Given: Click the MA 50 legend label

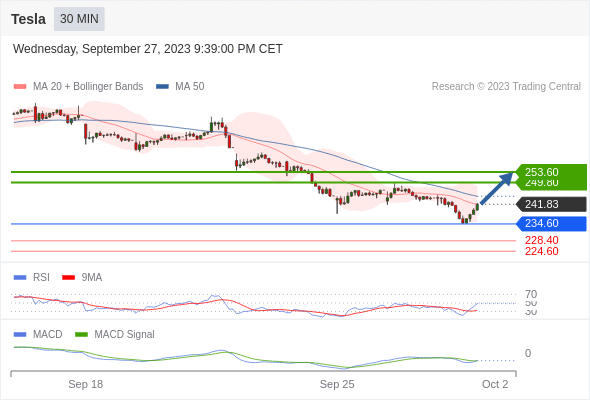Looking at the screenshot, I should point(190,87).
